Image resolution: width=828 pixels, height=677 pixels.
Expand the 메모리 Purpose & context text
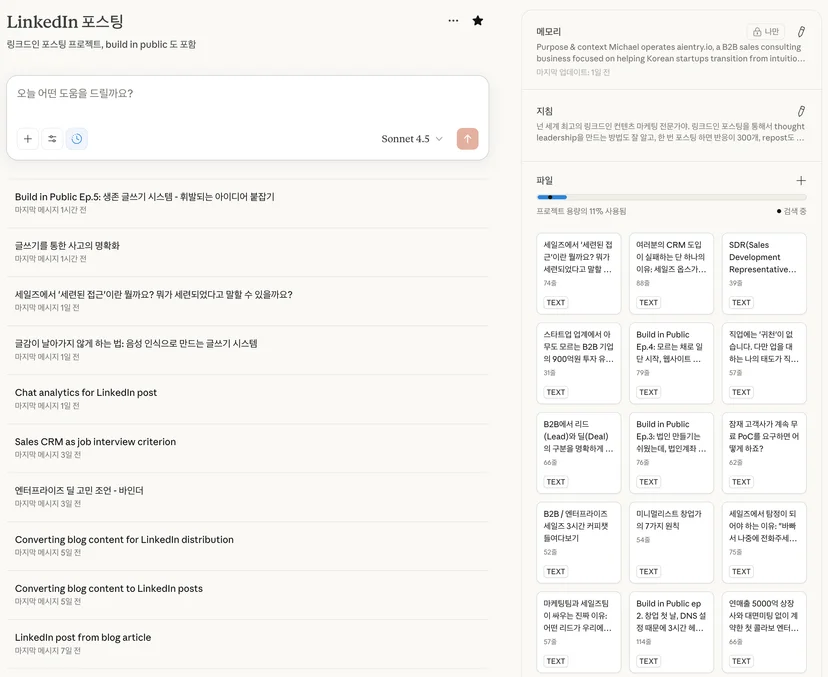[x=671, y=53]
